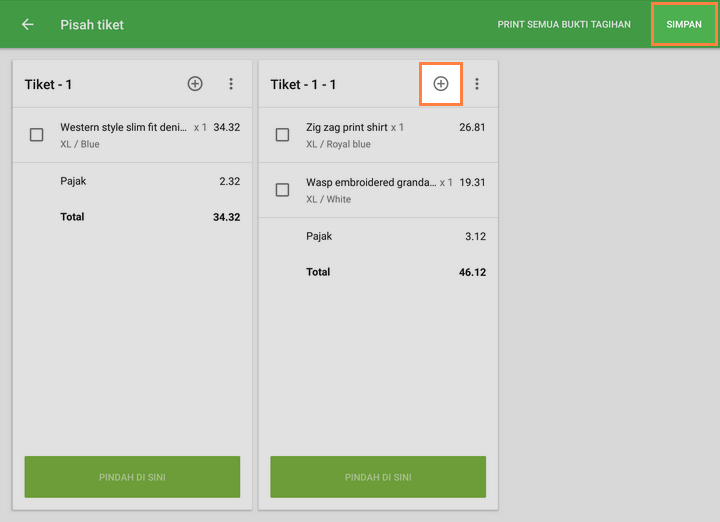Viewport: 720px width, 522px height.
Task: Tick the Western style slim fit denim checkbox
Action: (37, 135)
